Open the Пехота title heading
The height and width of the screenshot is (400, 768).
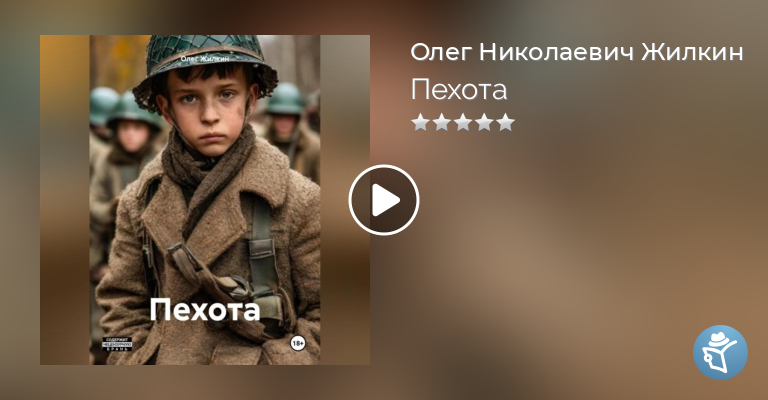[458, 90]
